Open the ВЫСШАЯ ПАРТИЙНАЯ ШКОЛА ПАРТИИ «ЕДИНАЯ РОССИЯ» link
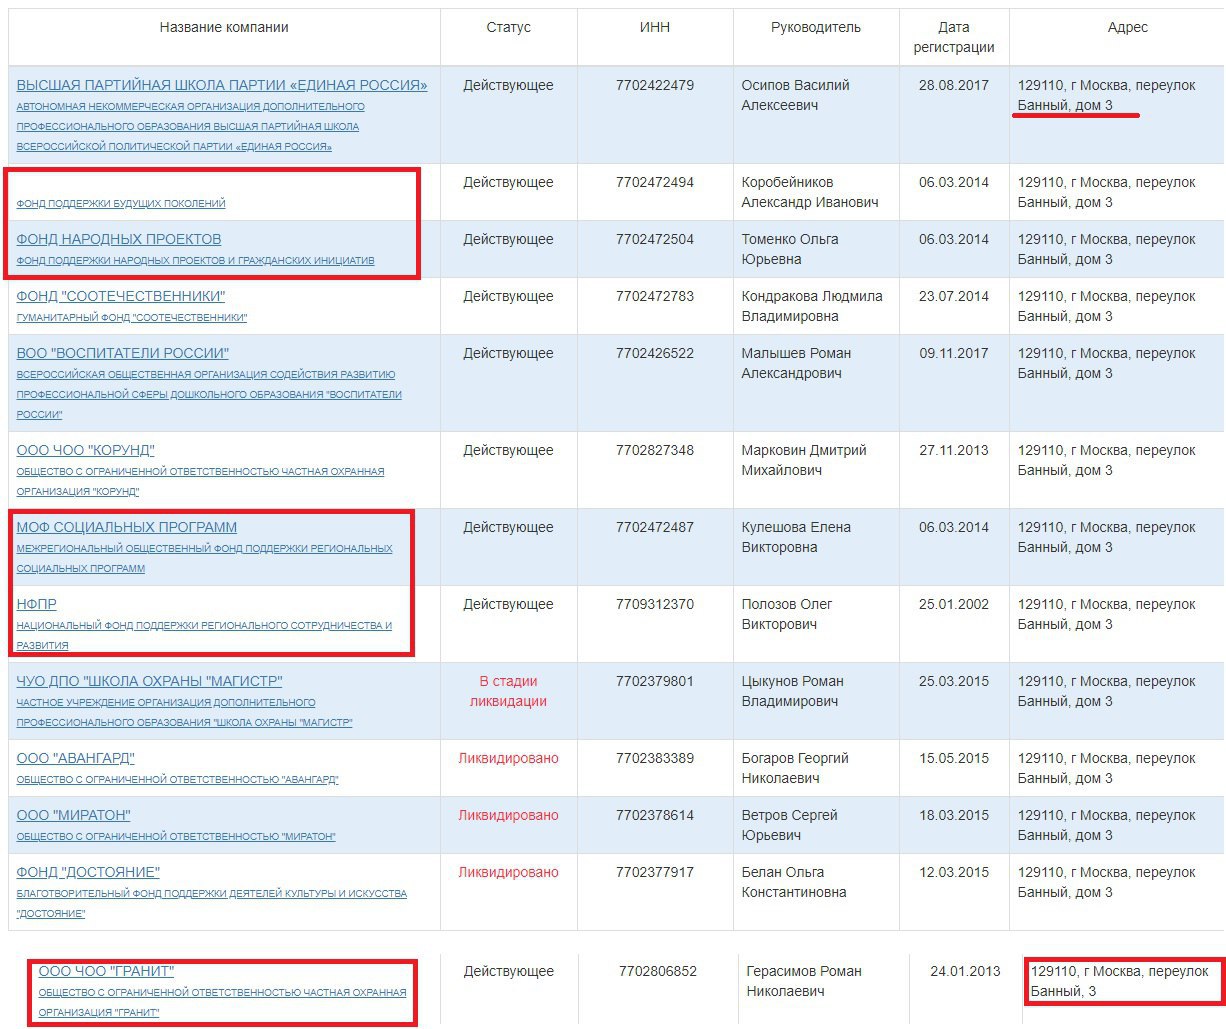This screenshot has width=1226, height=1029. (x=222, y=85)
